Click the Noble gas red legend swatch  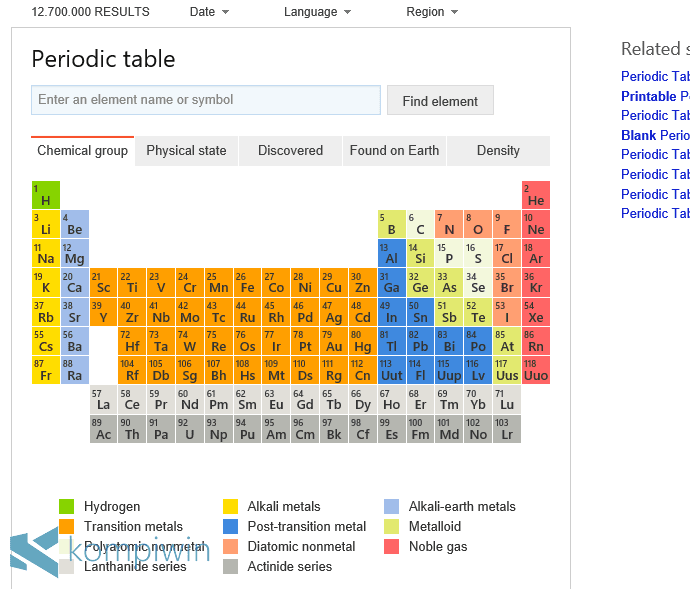(392, 546)
